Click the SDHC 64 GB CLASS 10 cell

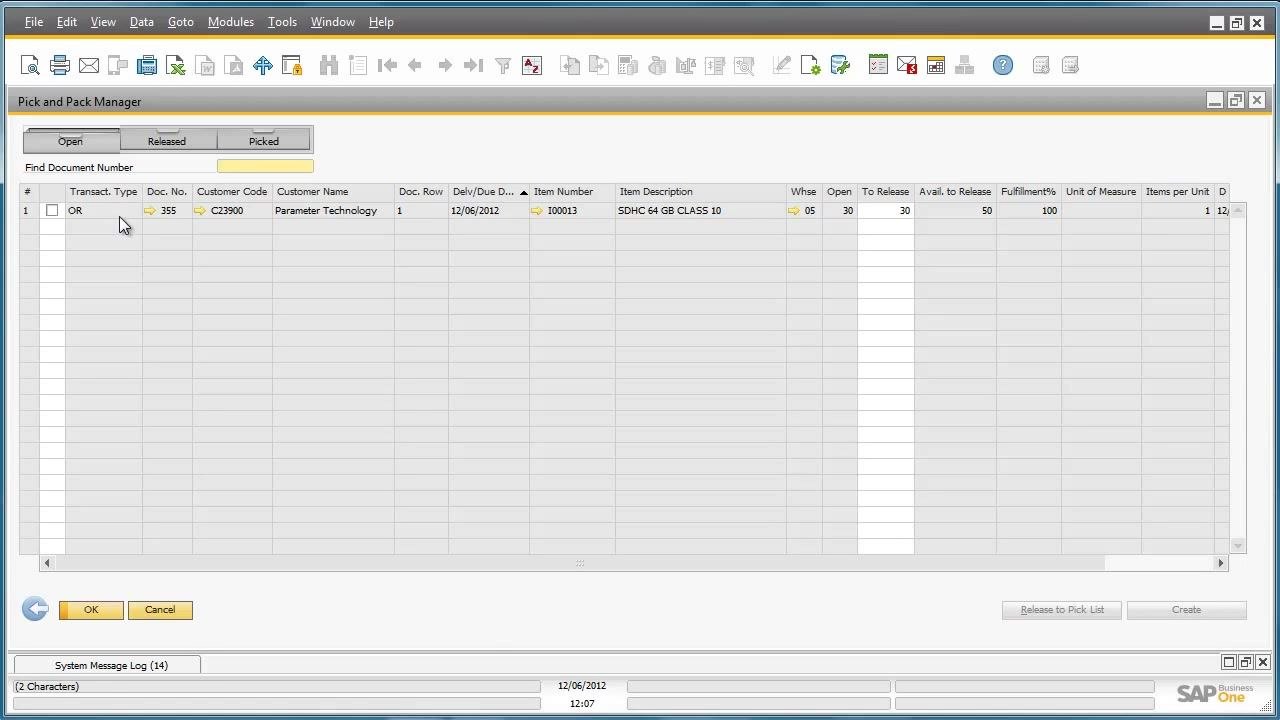pos(700,211)
